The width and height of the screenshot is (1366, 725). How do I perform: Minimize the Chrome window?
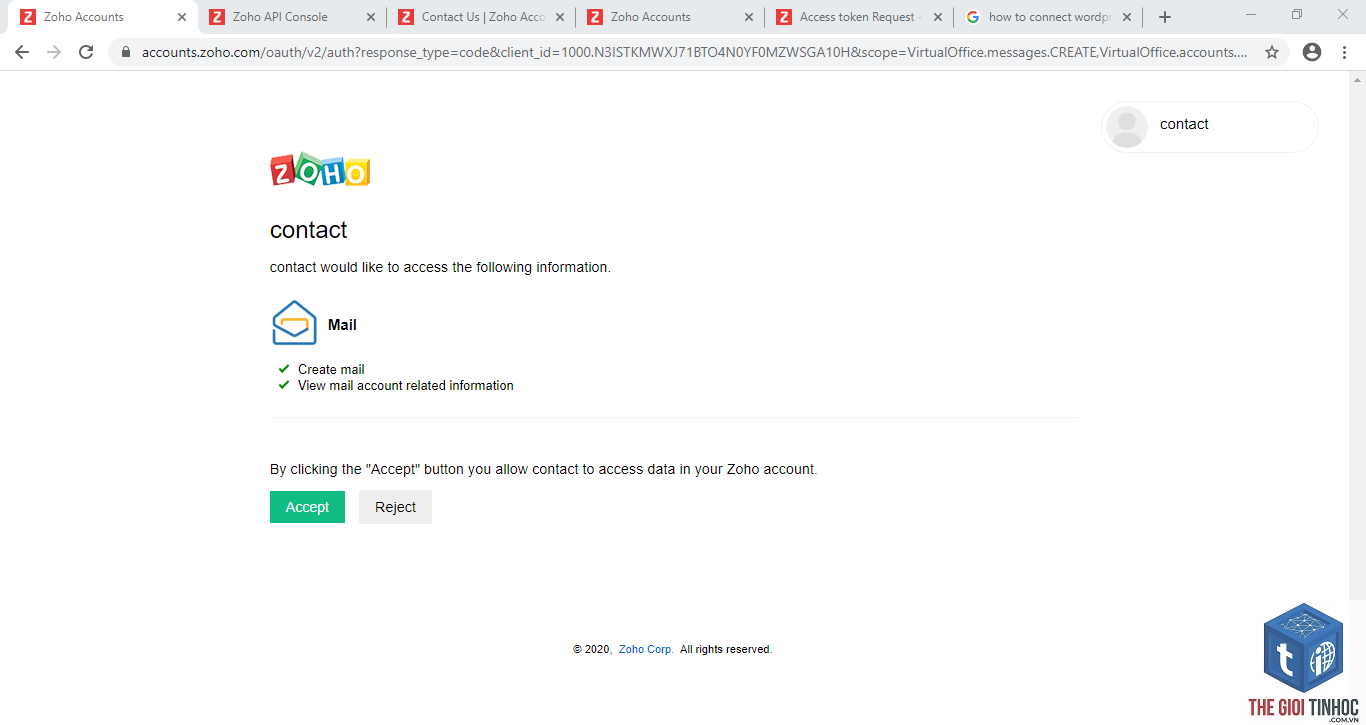coord(1251,14)
